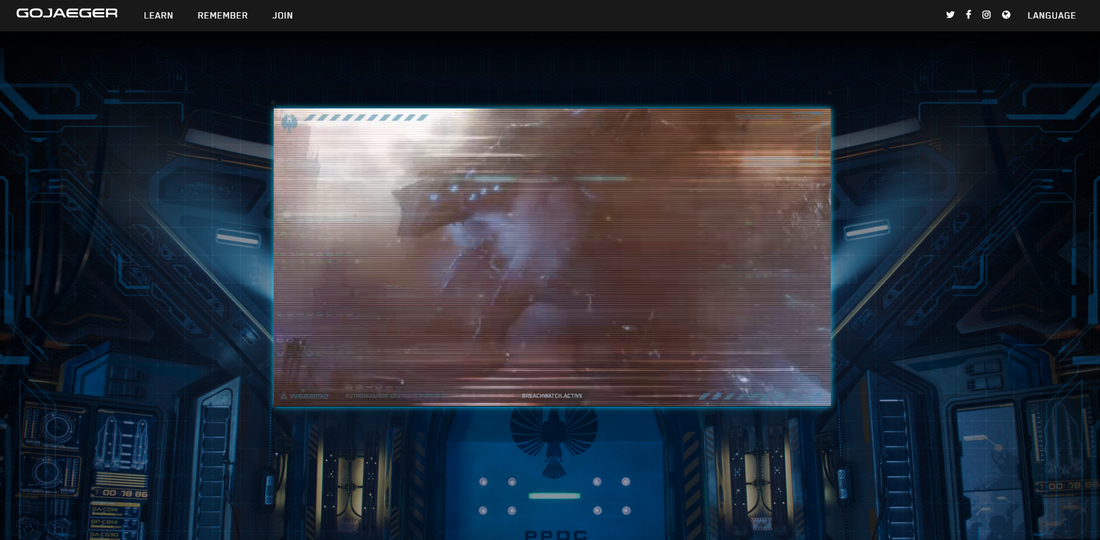Screen dimensions: 1100x540
Task: Open the Instagram icon link
Action: [x=986, y=15]
